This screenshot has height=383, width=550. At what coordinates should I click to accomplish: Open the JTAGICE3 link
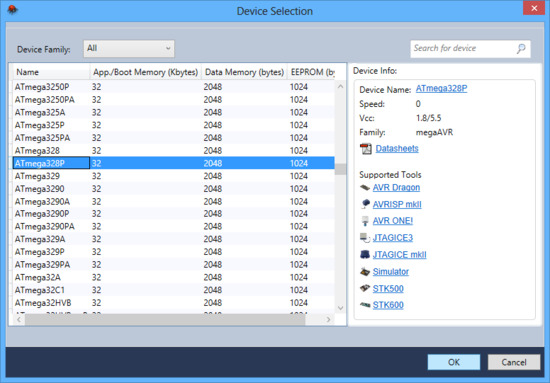click(x=393, y=238)
